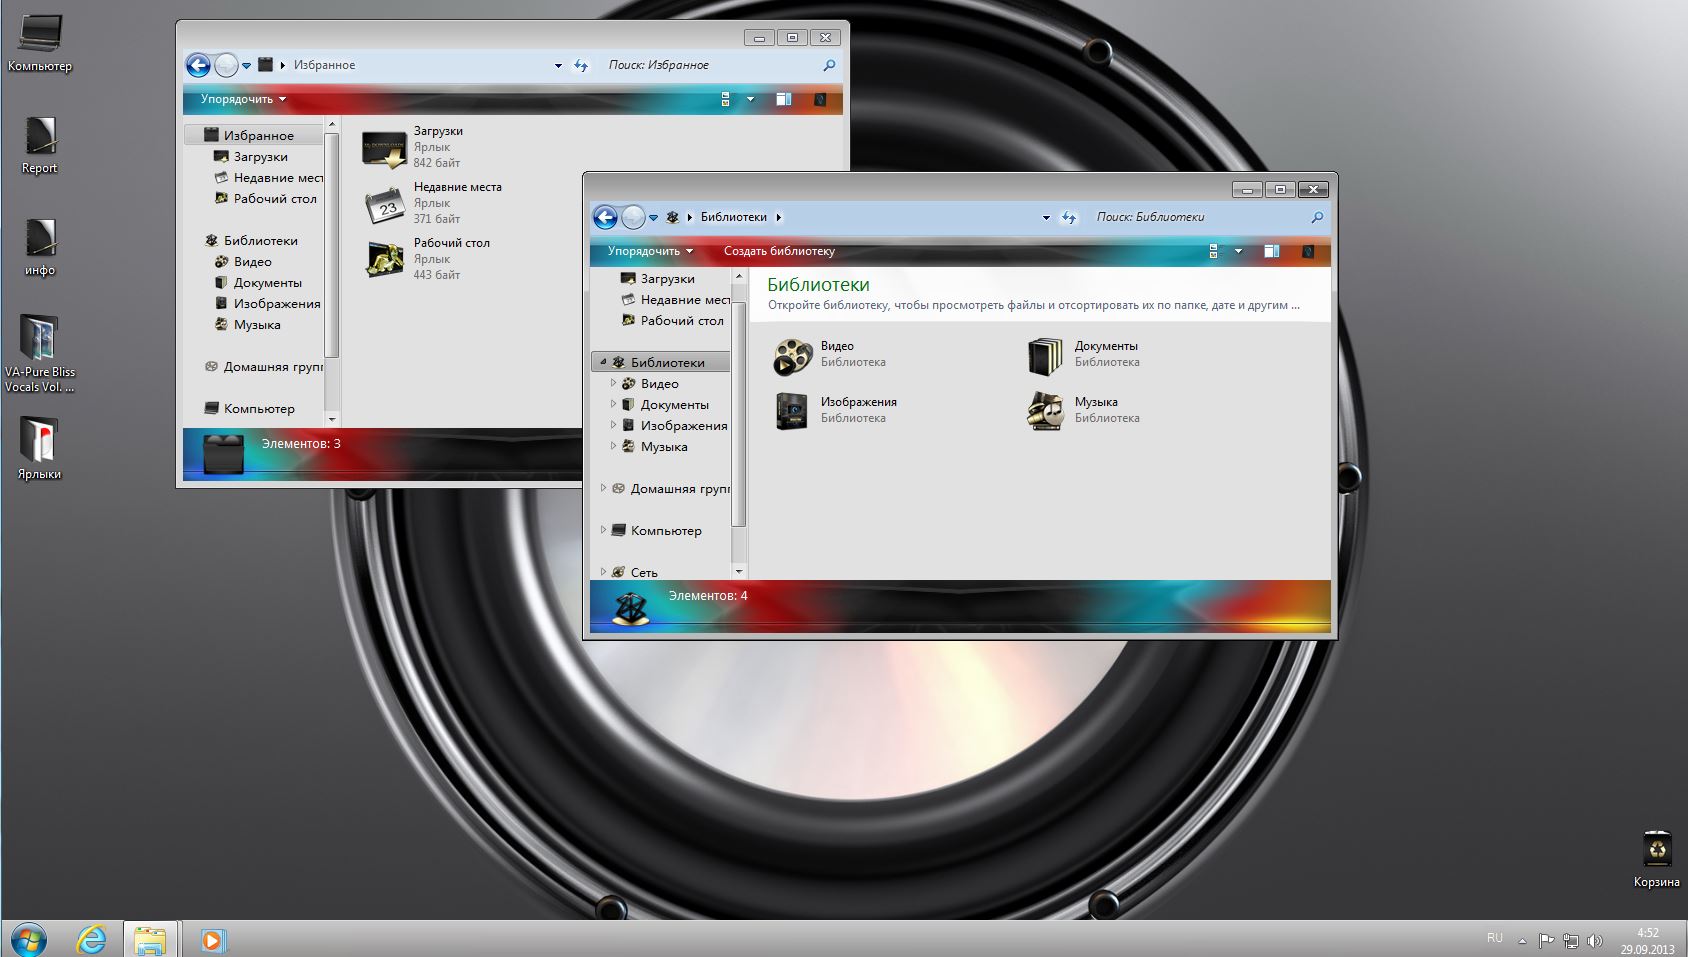Launch Windows Media Player from taskbar
Screen dimensions: 1688x957
[212, 940]
